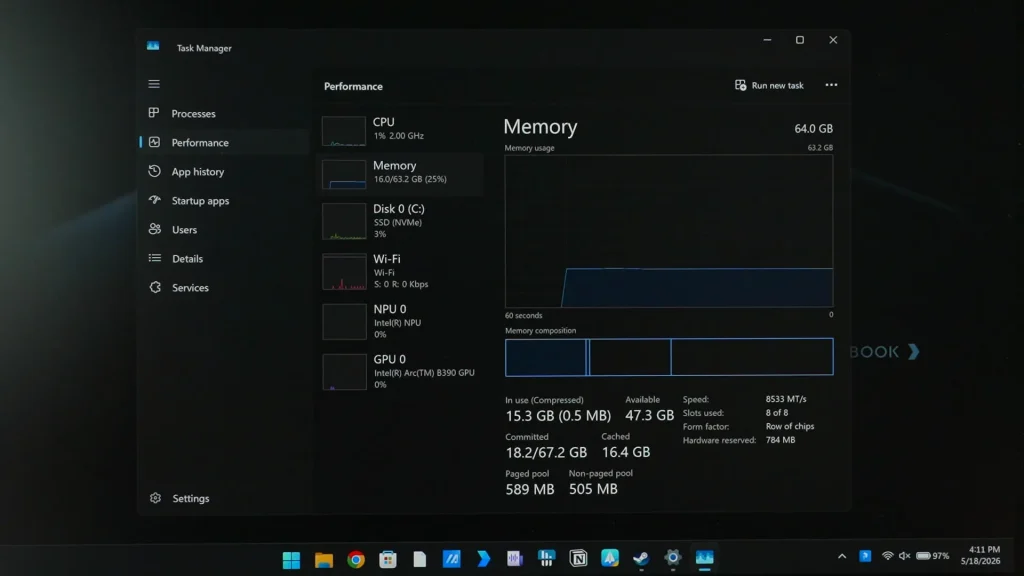
Task: View GPU 0 Intel Arc performance
Action: point(400,372)
